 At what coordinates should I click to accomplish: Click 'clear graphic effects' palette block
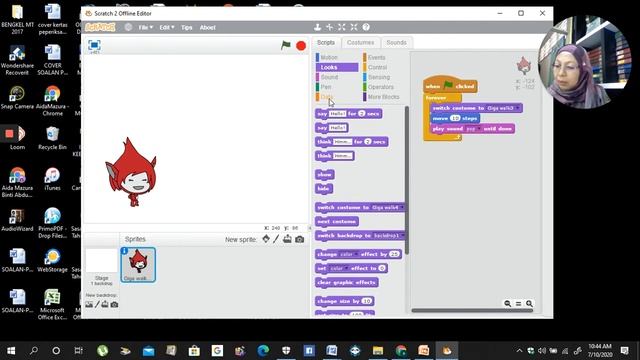(x=347, y=282)
